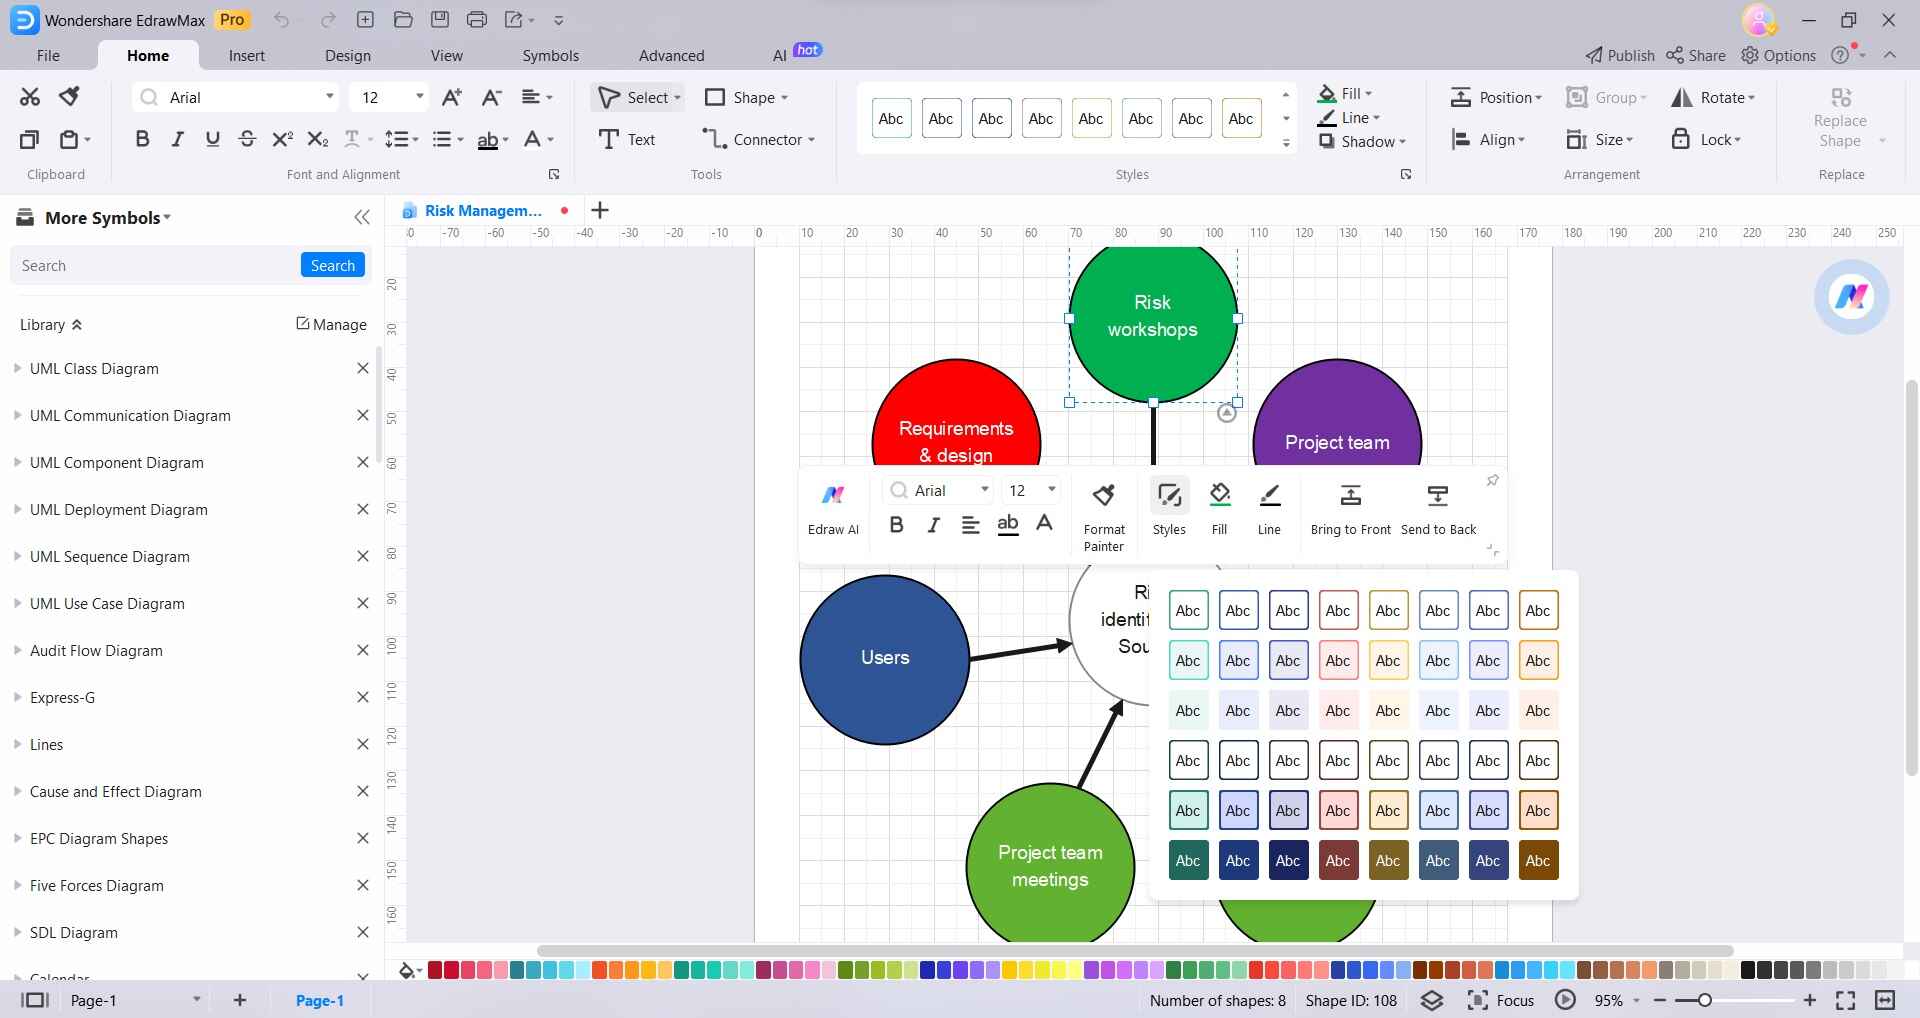1920x1018 pixels.
Task: Toggle ribbon Italic formatting
Action: click(x=177, y=139)
